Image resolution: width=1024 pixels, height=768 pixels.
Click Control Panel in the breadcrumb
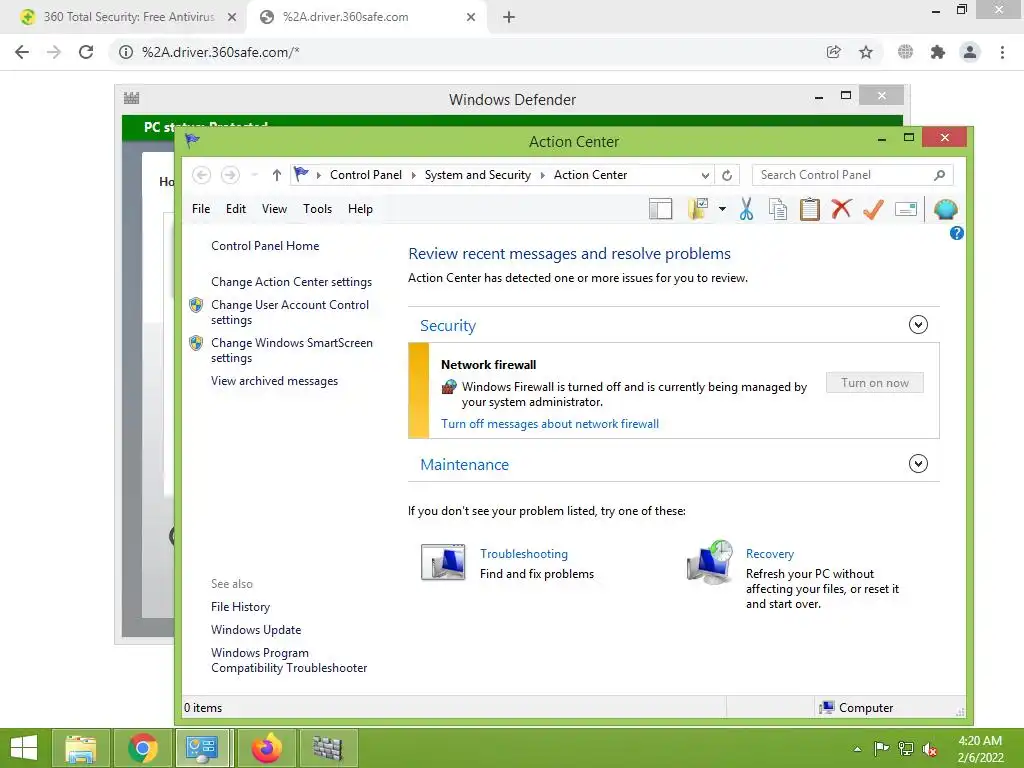click(x=366, y=175)
